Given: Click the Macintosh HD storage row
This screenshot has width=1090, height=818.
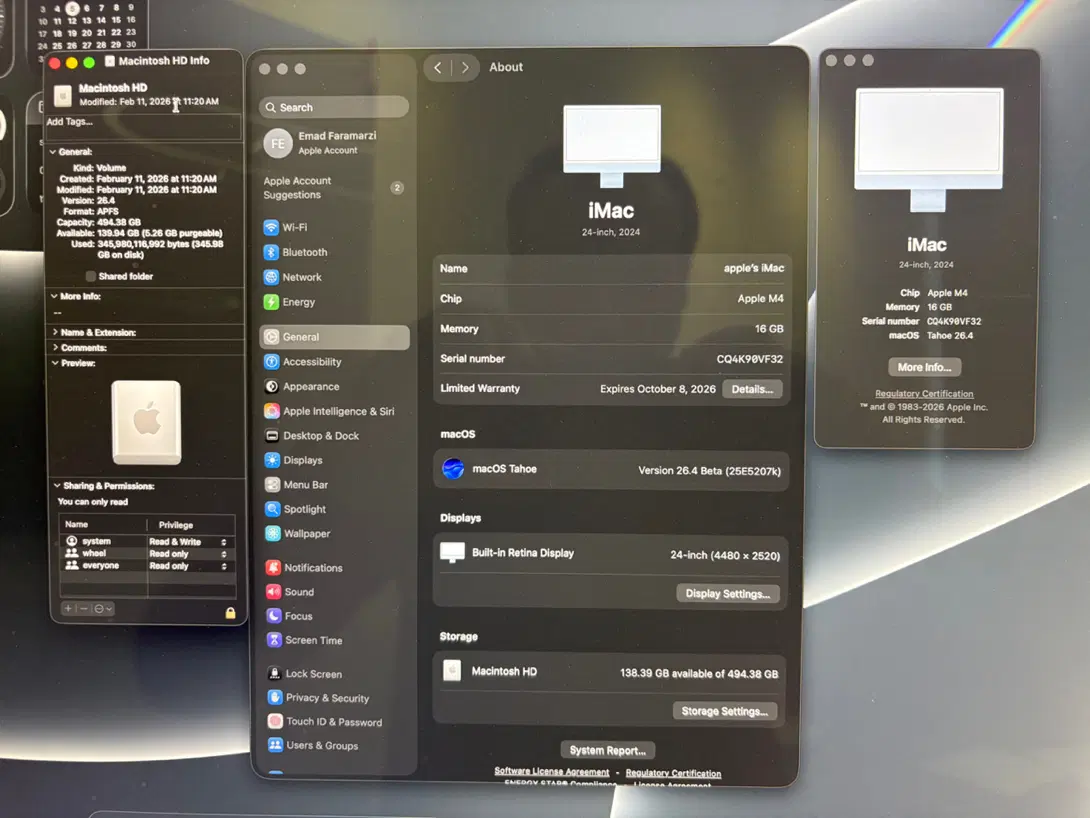Looking at the screenshot, I should pos(610,672).
